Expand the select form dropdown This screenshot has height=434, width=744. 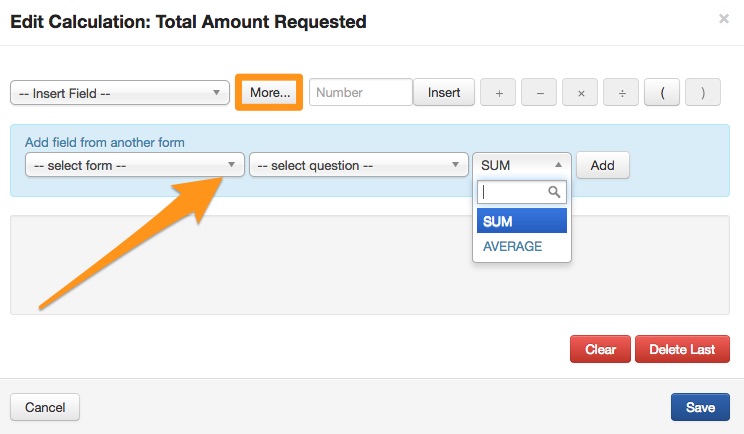pyautogui.click(x=135, y=165)
